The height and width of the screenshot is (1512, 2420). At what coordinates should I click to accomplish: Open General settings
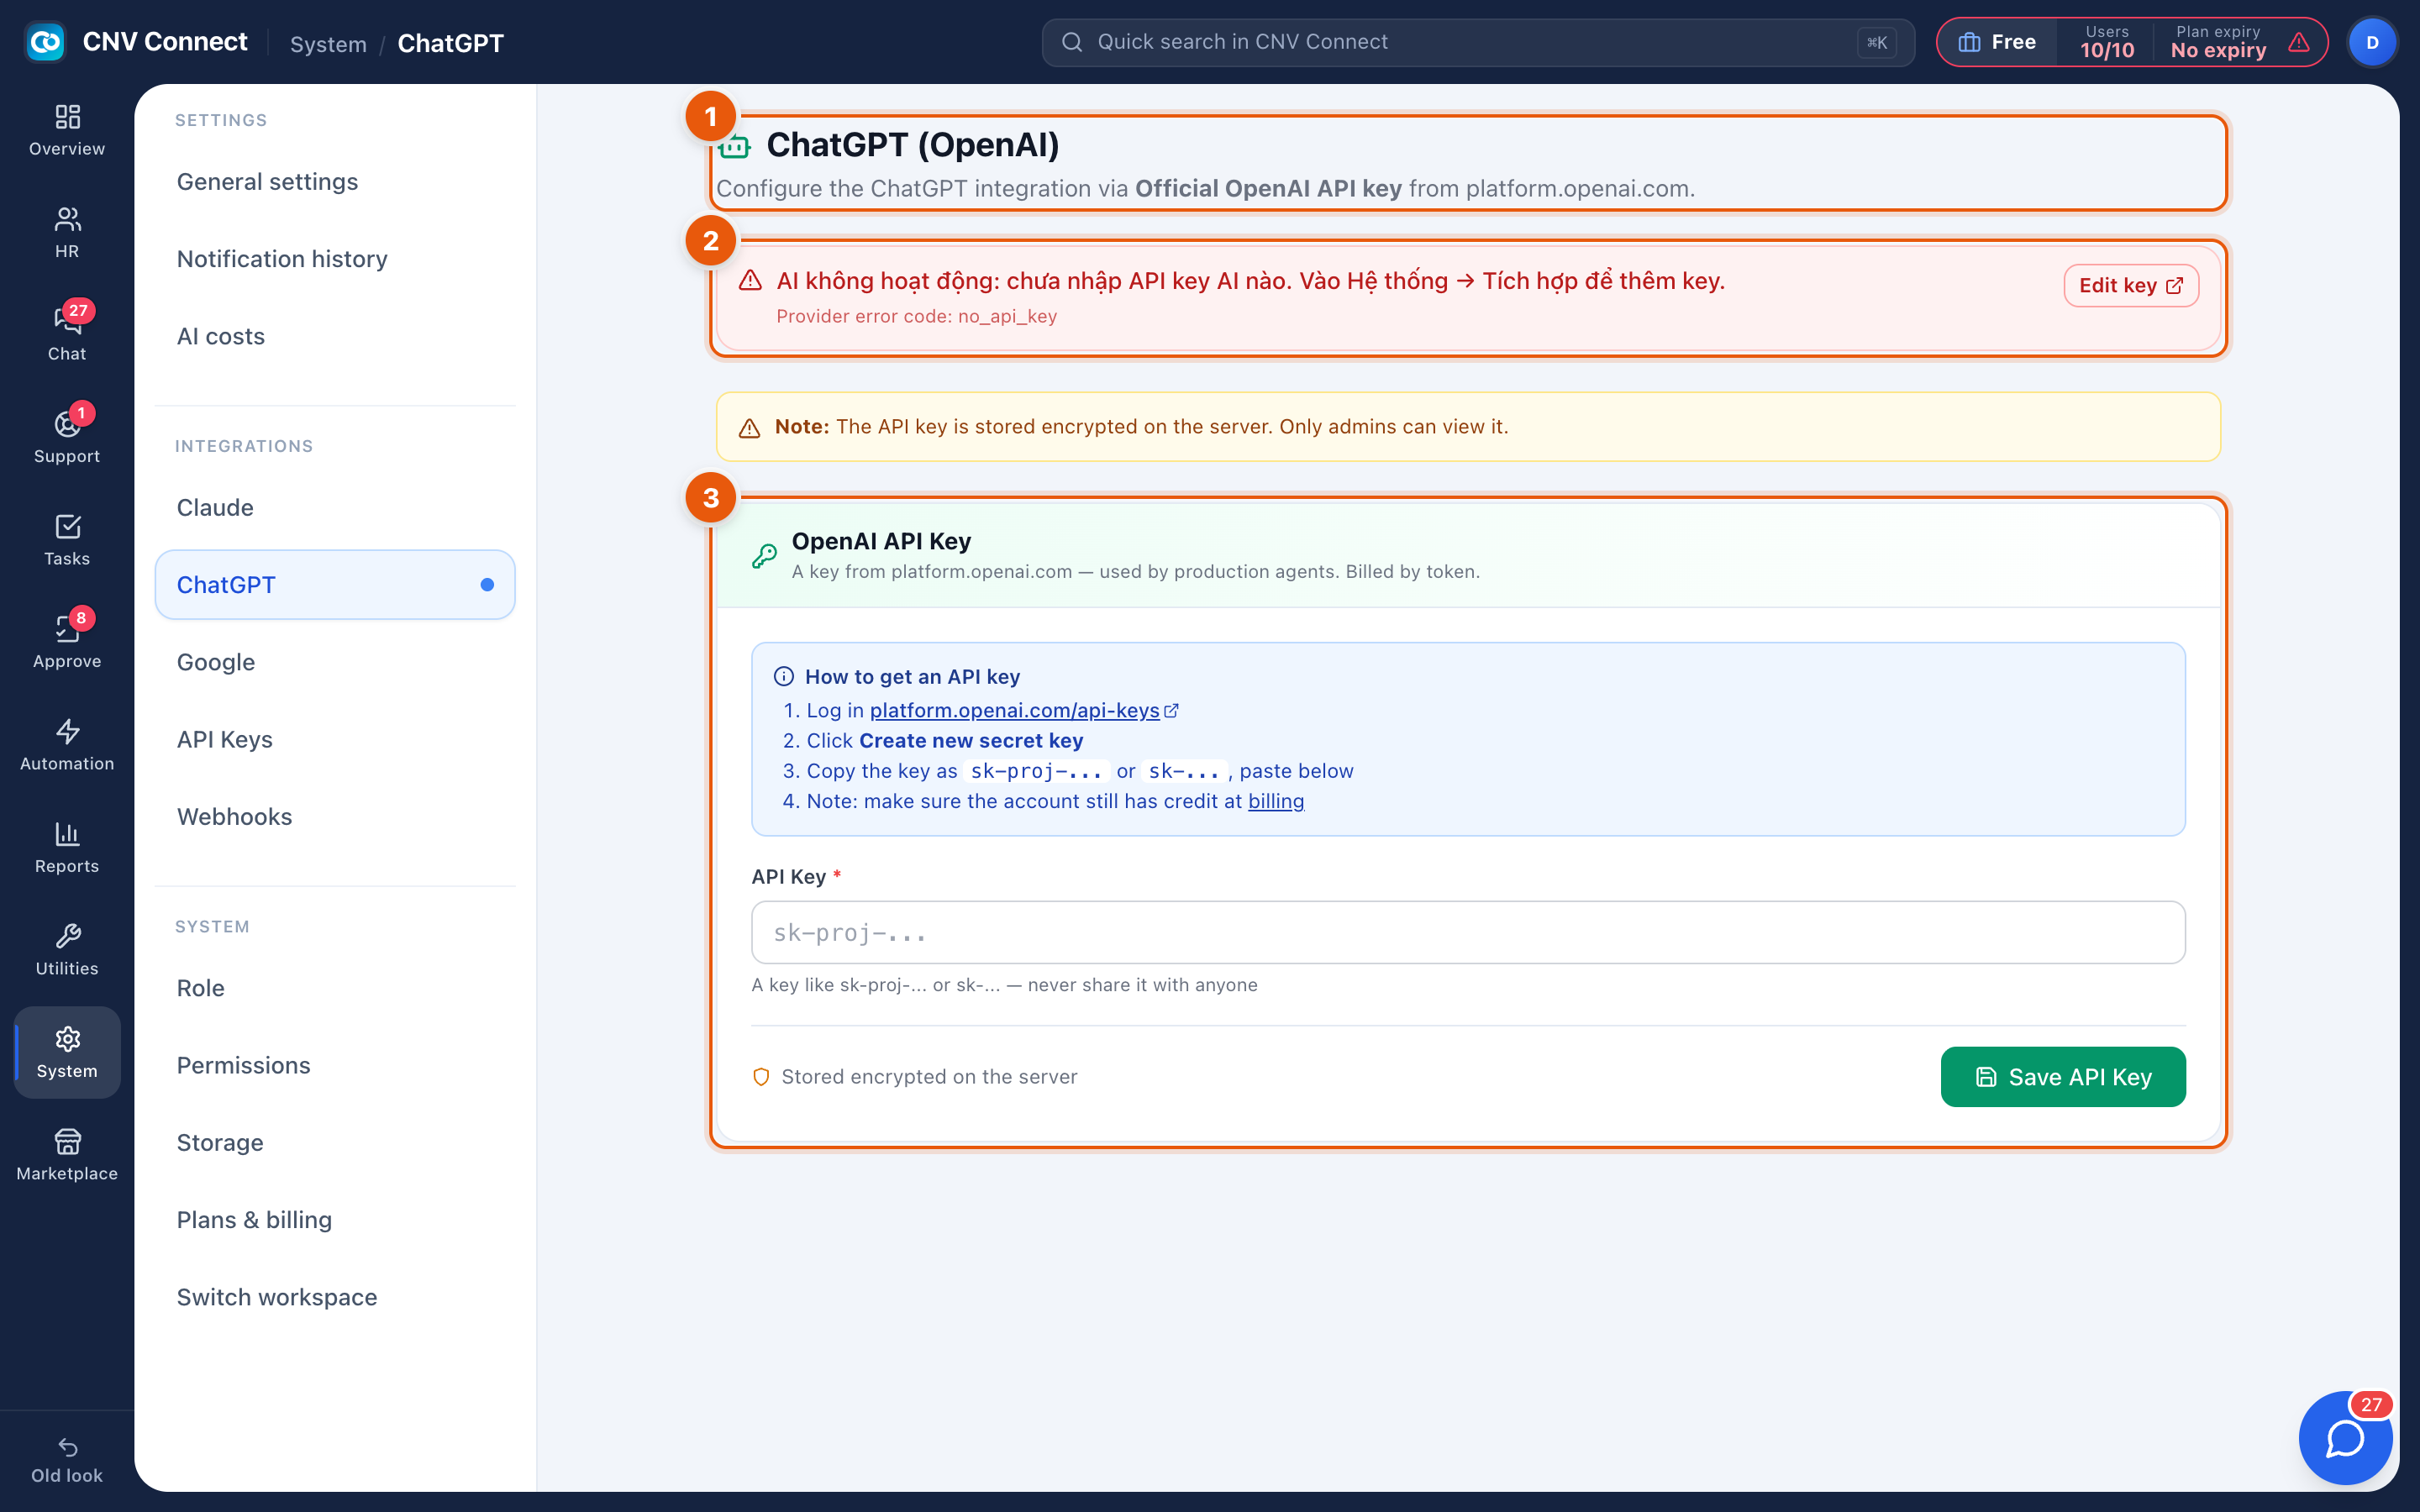335,182
